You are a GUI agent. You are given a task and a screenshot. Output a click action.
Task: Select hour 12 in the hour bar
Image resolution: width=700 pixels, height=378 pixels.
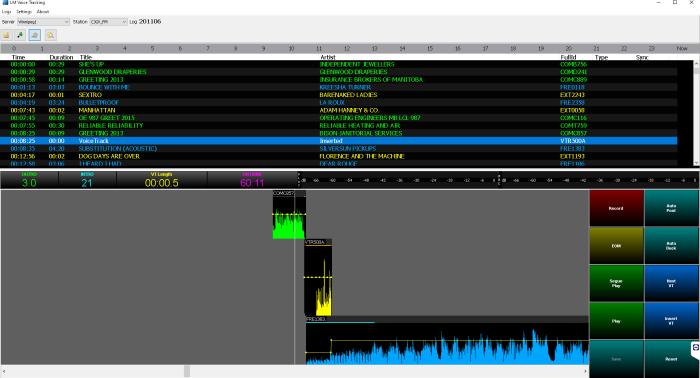[x=347, y=48]
